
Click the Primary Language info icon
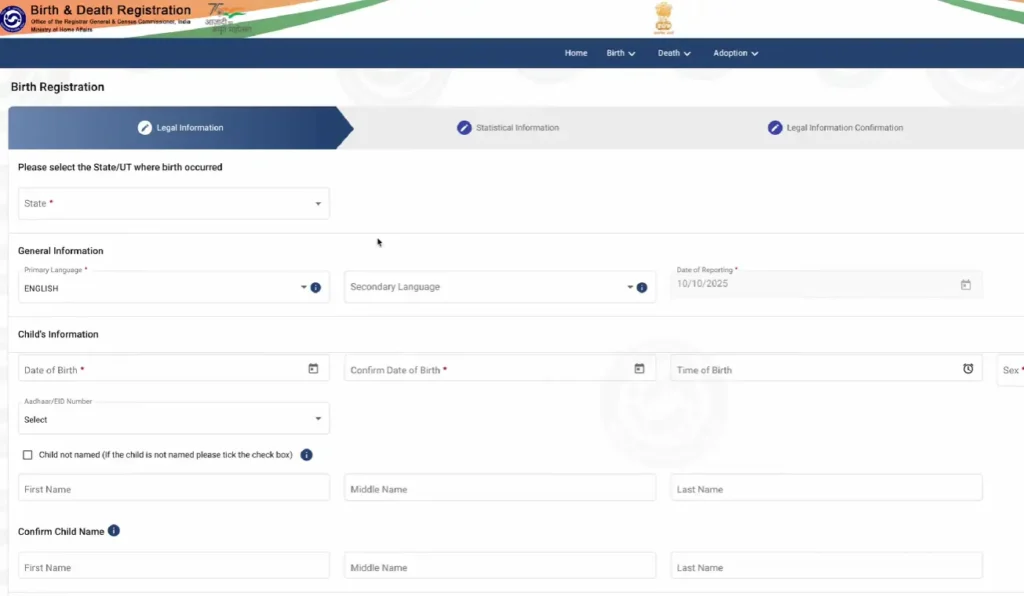point(316,288)
